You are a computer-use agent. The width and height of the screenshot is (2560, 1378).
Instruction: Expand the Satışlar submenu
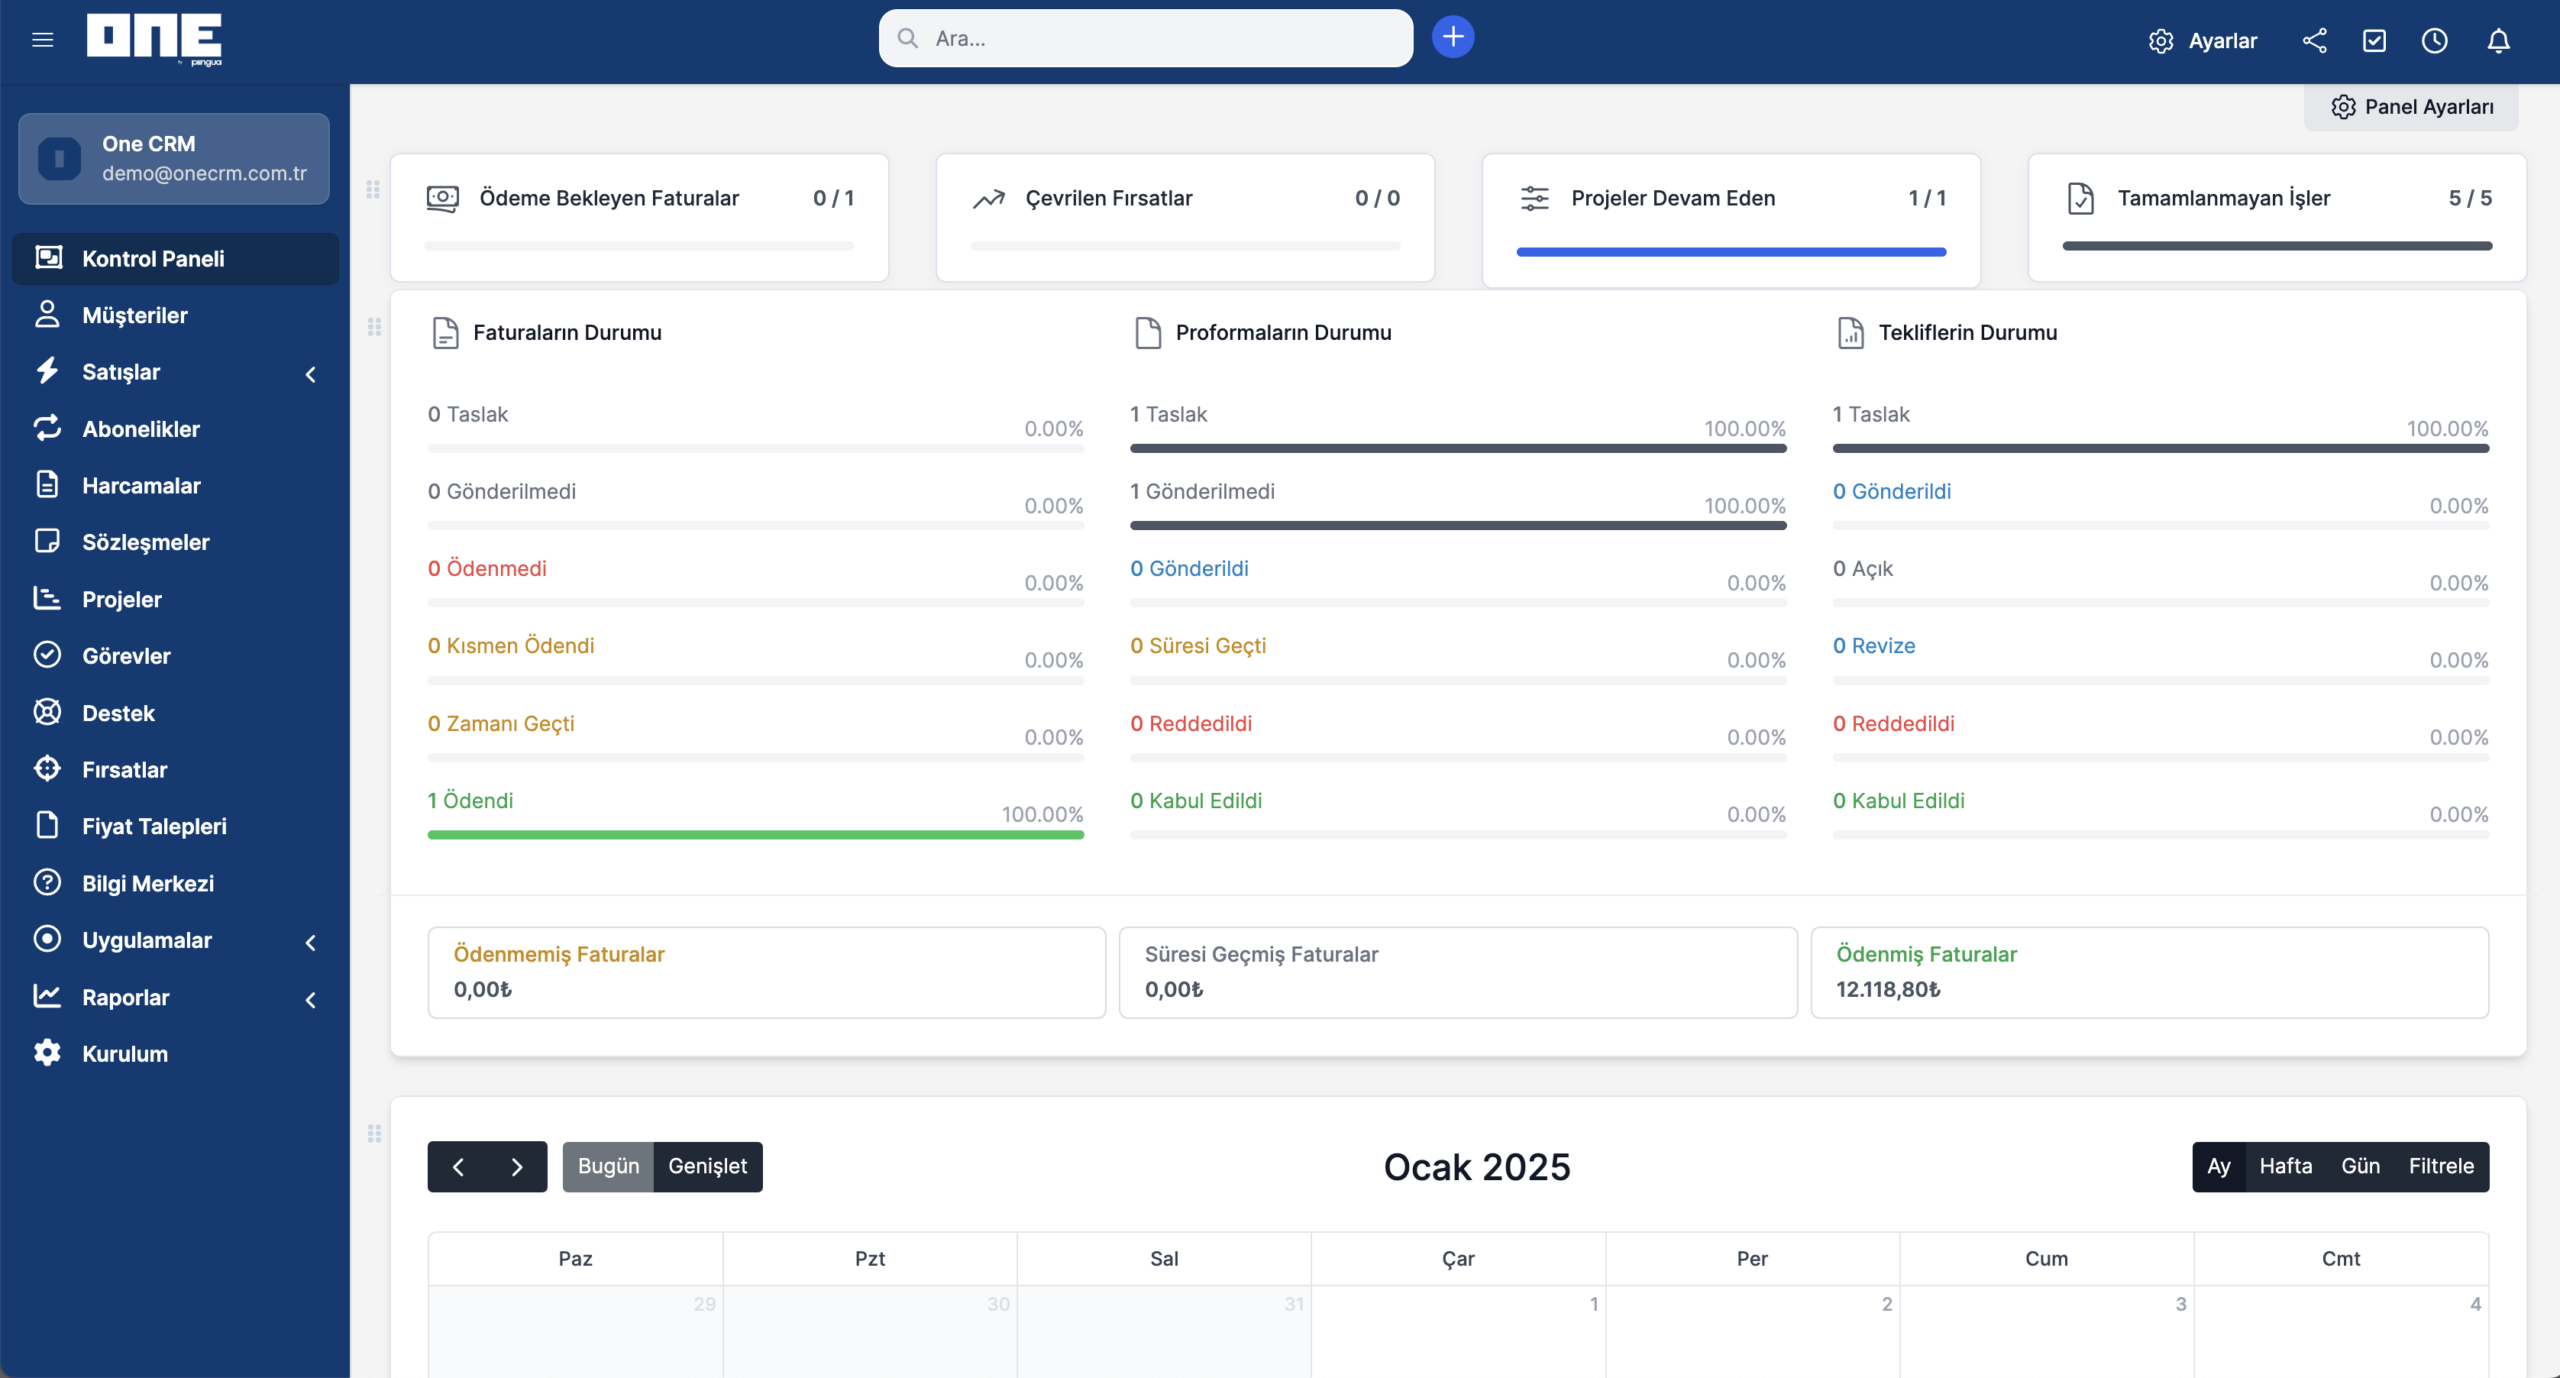tap(311, 374)
